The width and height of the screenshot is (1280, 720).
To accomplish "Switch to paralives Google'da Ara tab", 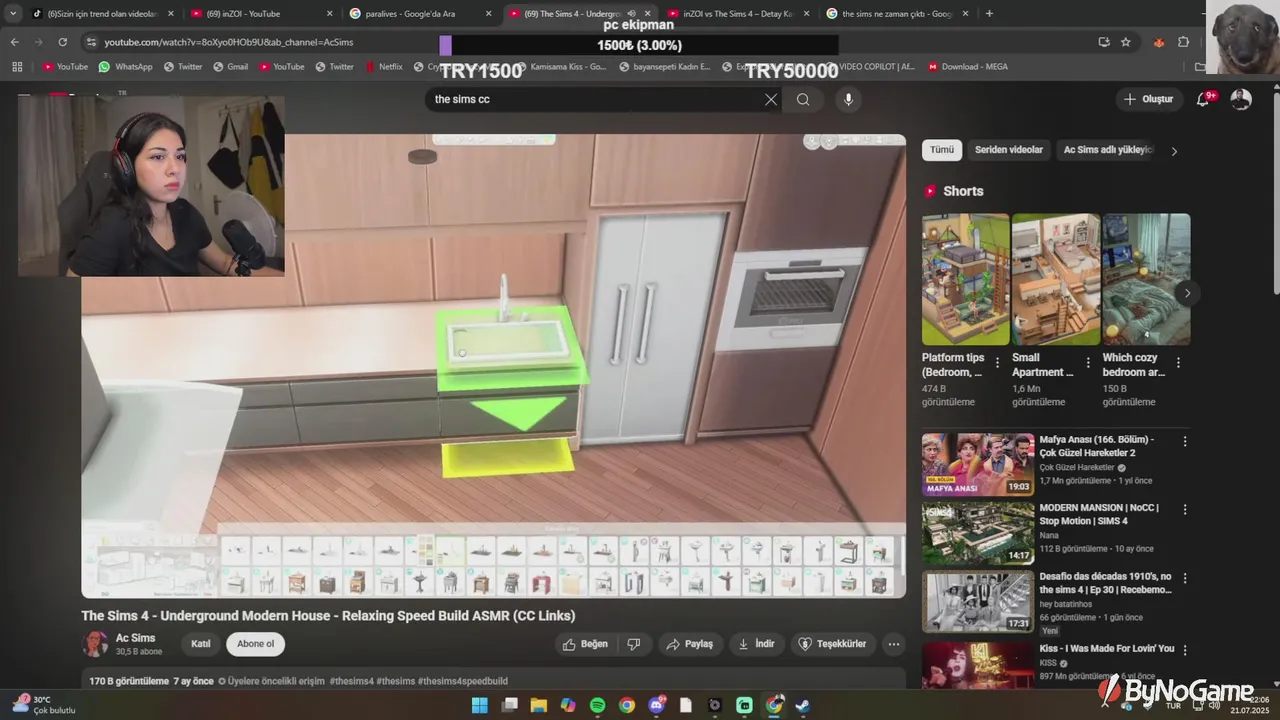I will [421, 14].
